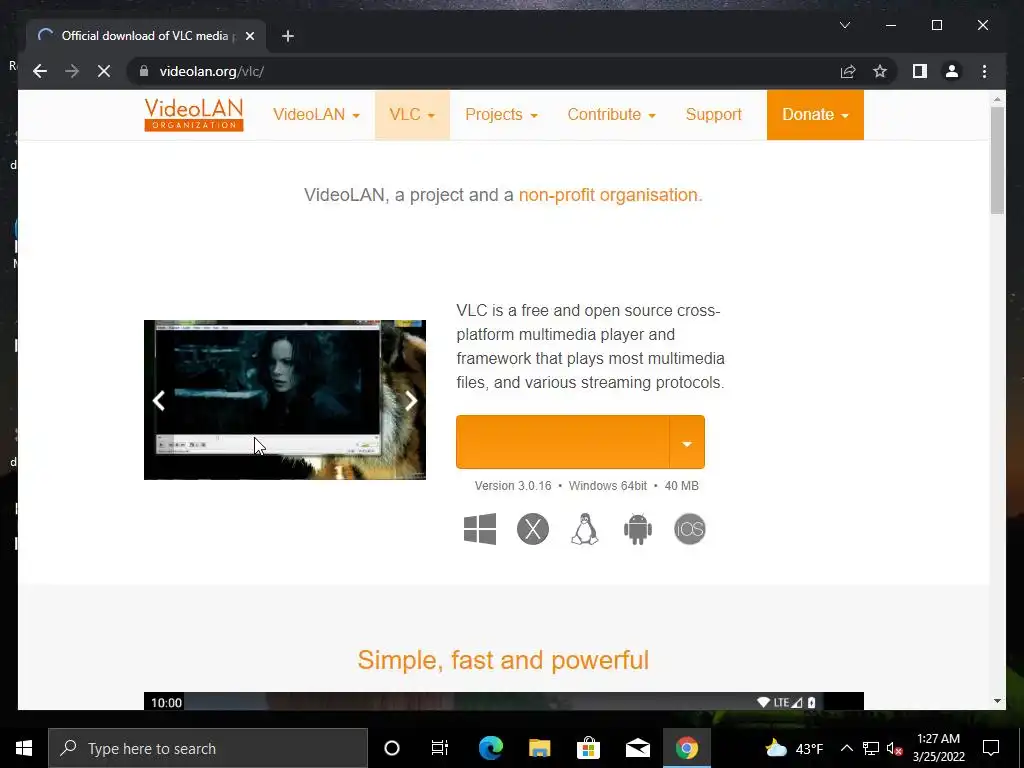Open the weather widget showing 43°F
1024x768 pixels.
tap(793, 748)
